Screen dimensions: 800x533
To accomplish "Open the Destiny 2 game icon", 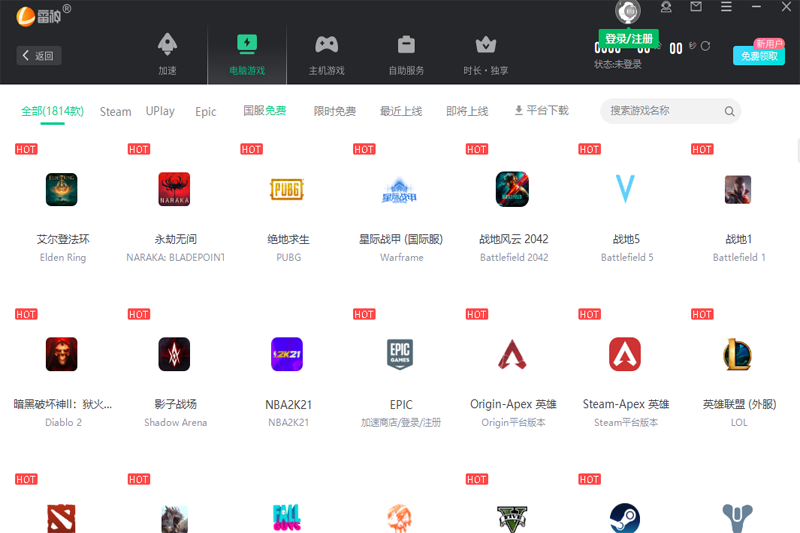I will click(x=738, y=519).
